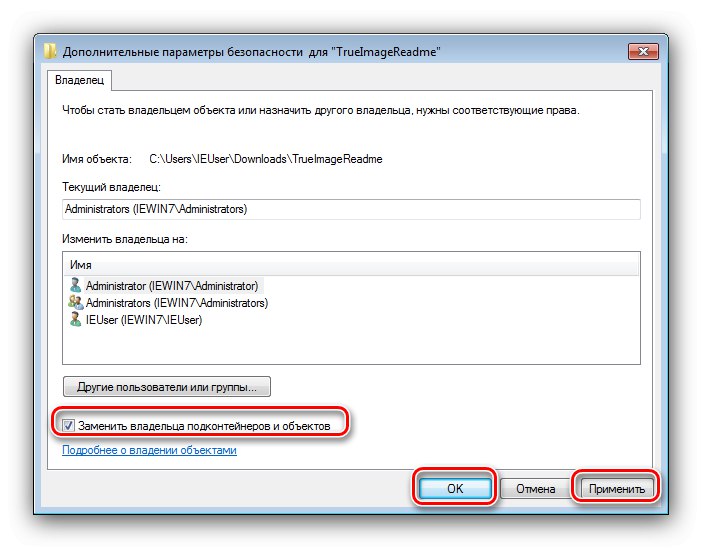Click the Текущий владелец field
Viewport: 702px width, 548px height.
click(x=351, y=209)
